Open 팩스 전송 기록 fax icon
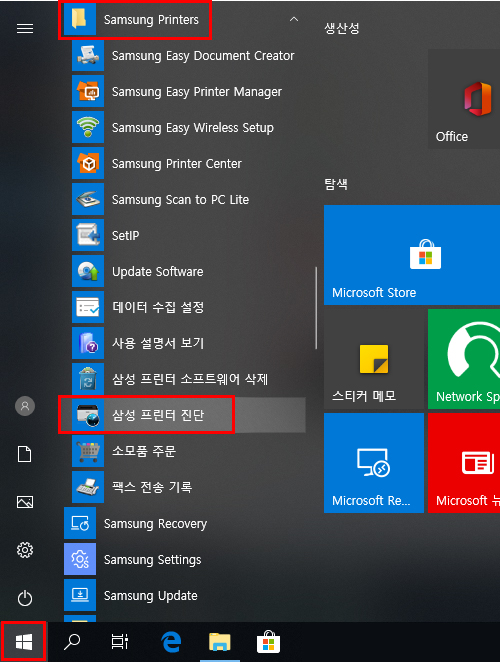Screen dimensions: 500x662 pos(88,486)
